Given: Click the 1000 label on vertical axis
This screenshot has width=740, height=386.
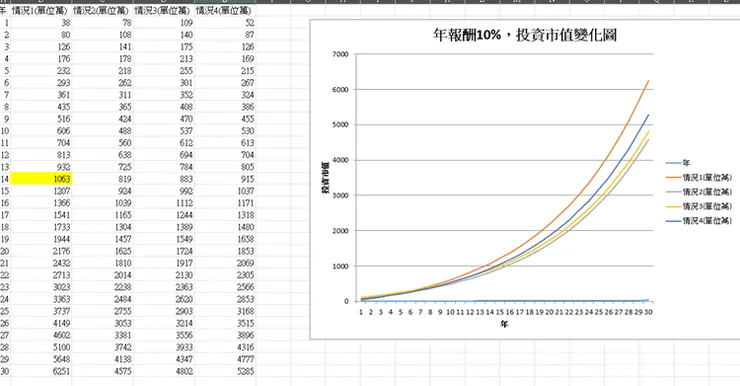Looking at the screenshot, I should pyautogui.click(x=340, y=266).
